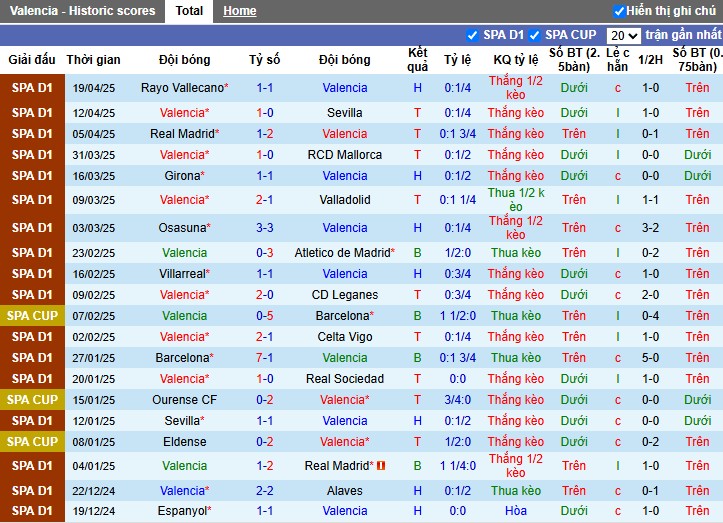Click 'Thua 1/2 kèo' in the Valladolid row

516,200
